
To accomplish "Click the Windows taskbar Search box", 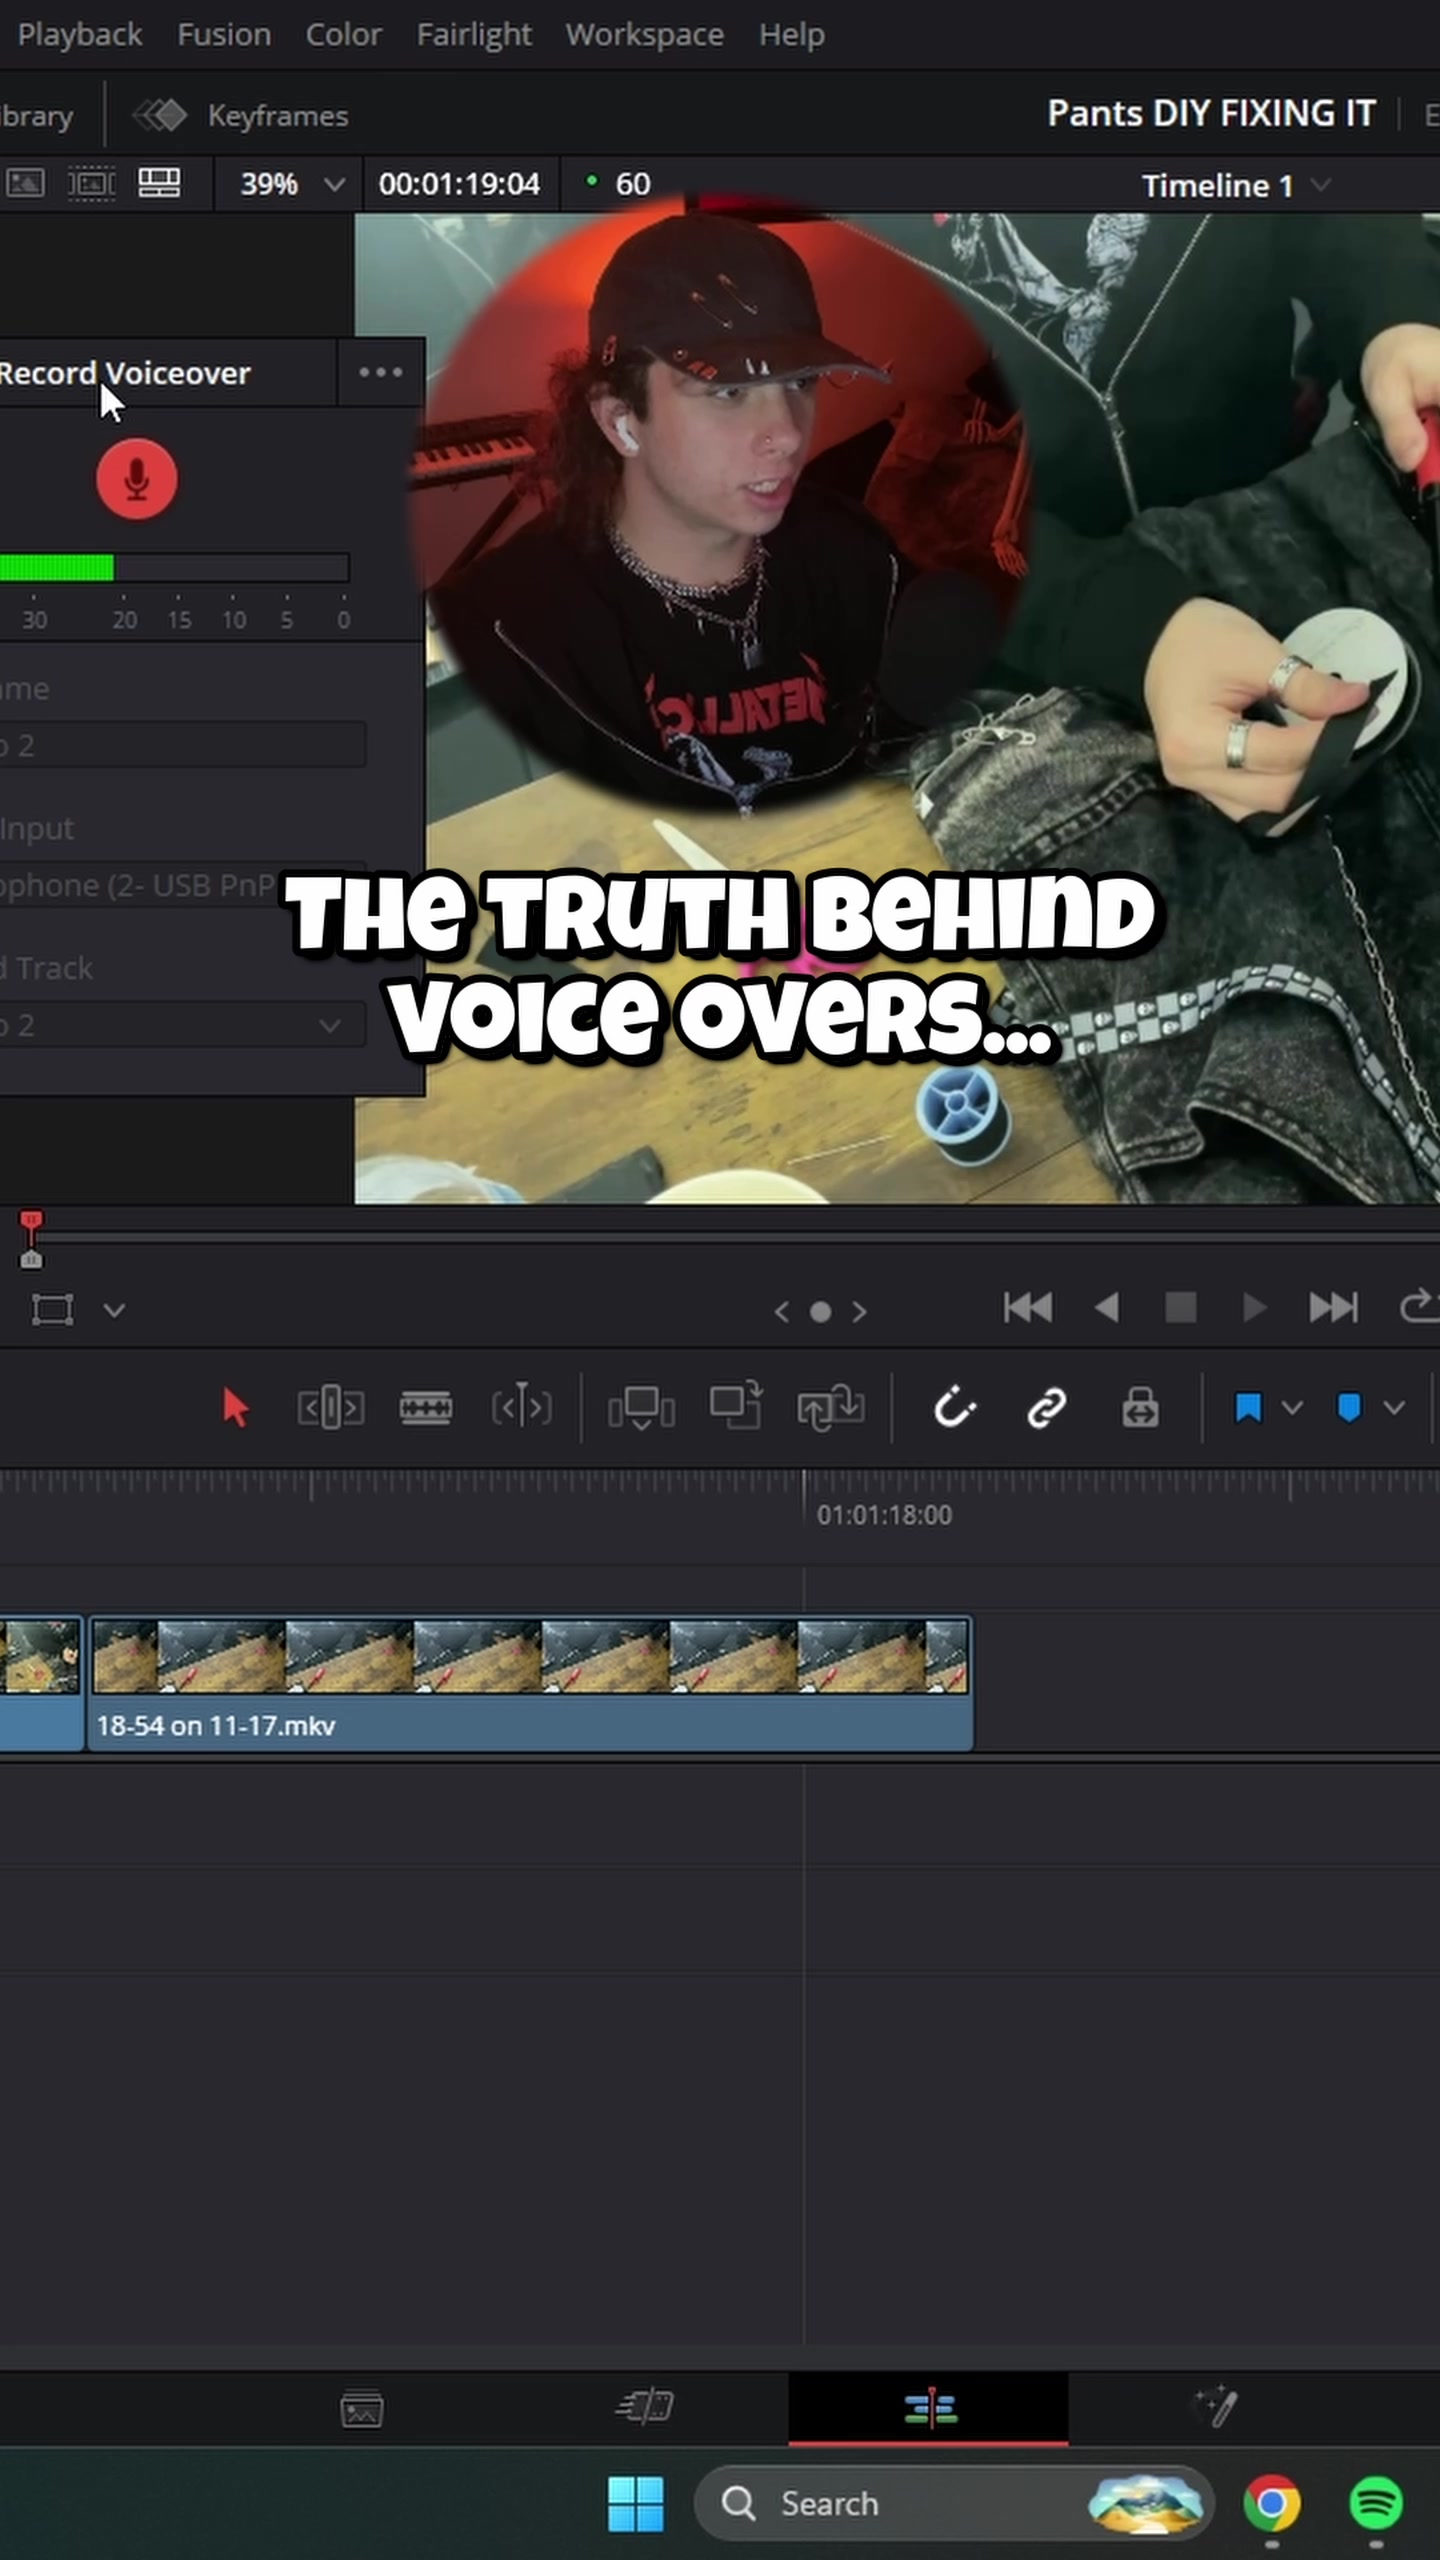I will pyautogui.click(x=954, y=2503).
